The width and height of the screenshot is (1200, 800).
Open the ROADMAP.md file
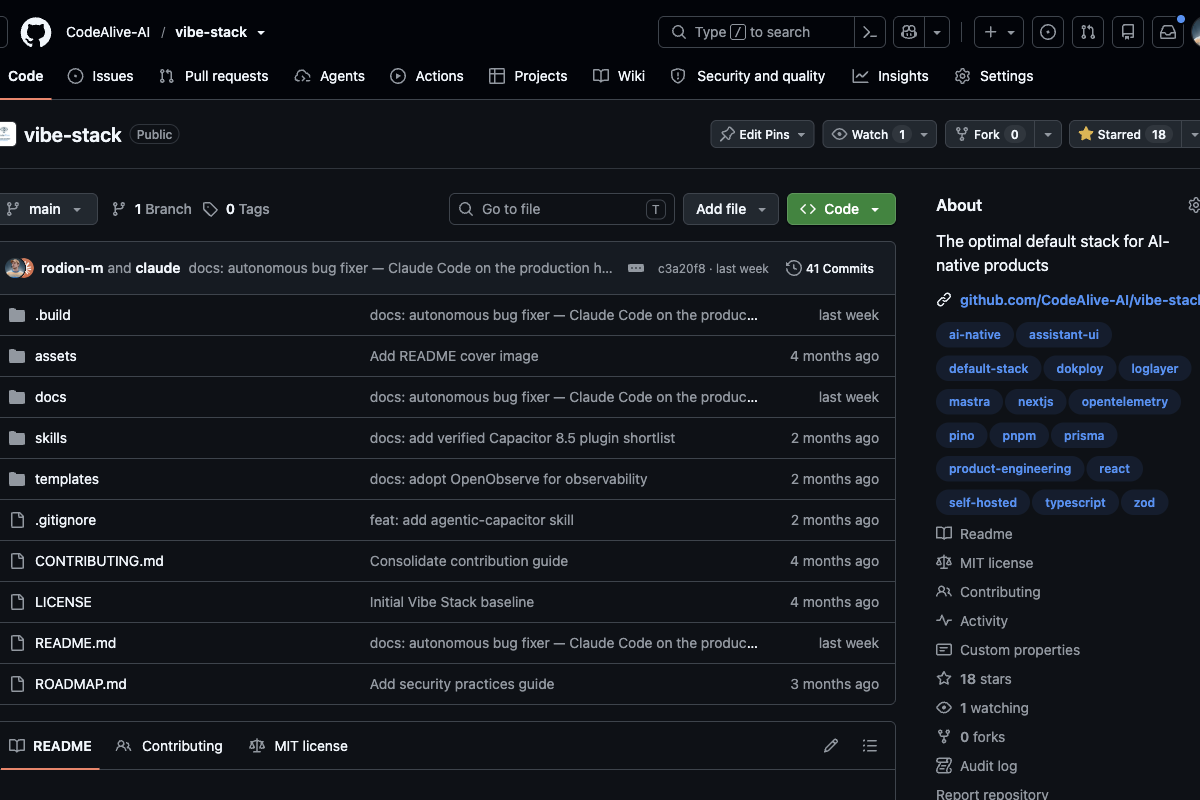pos(81,684)
